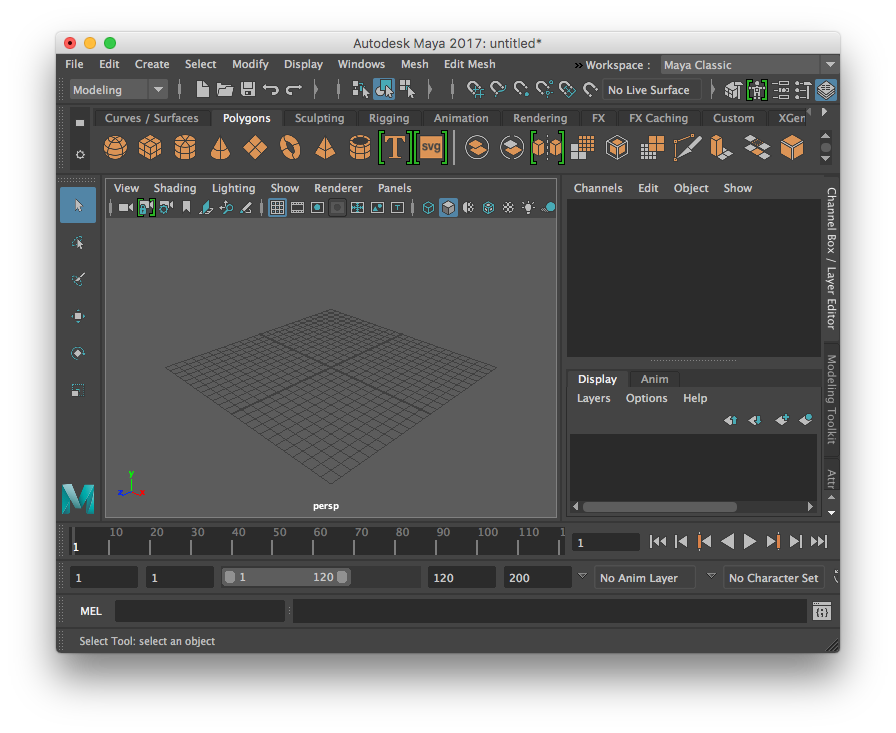Open the Script Editor icon
The image size is (896, 733).
click(x=822, y=611)
